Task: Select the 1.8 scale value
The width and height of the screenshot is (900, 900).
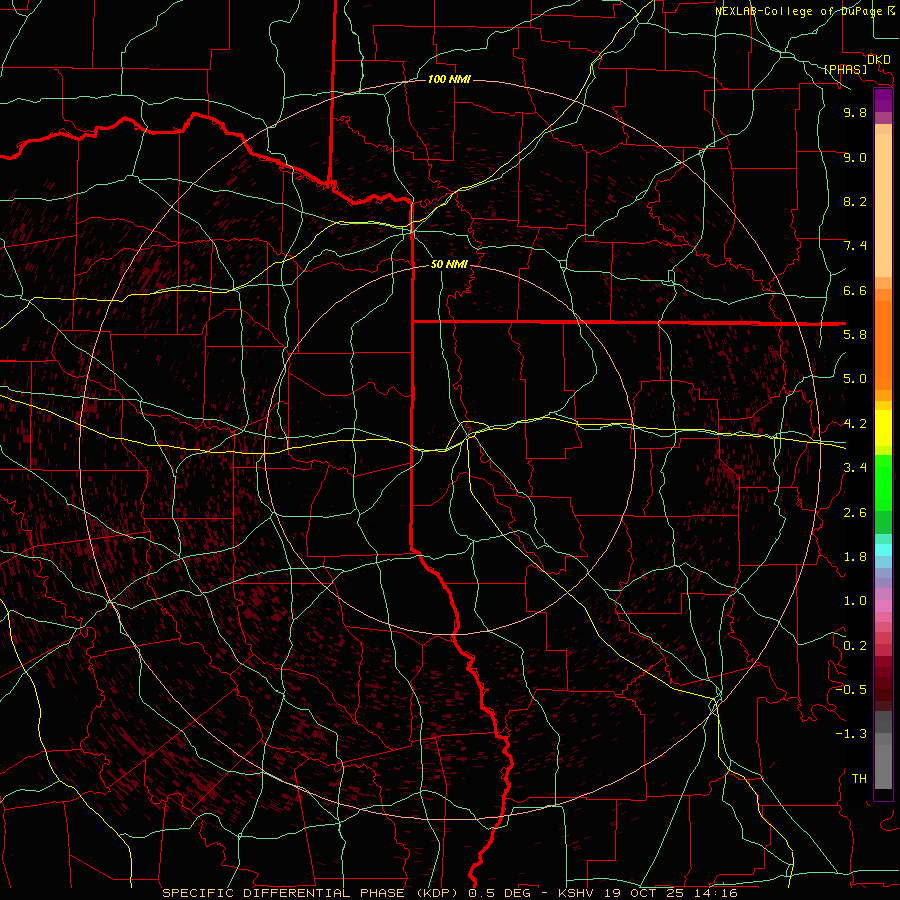Action: click(855, 557)
